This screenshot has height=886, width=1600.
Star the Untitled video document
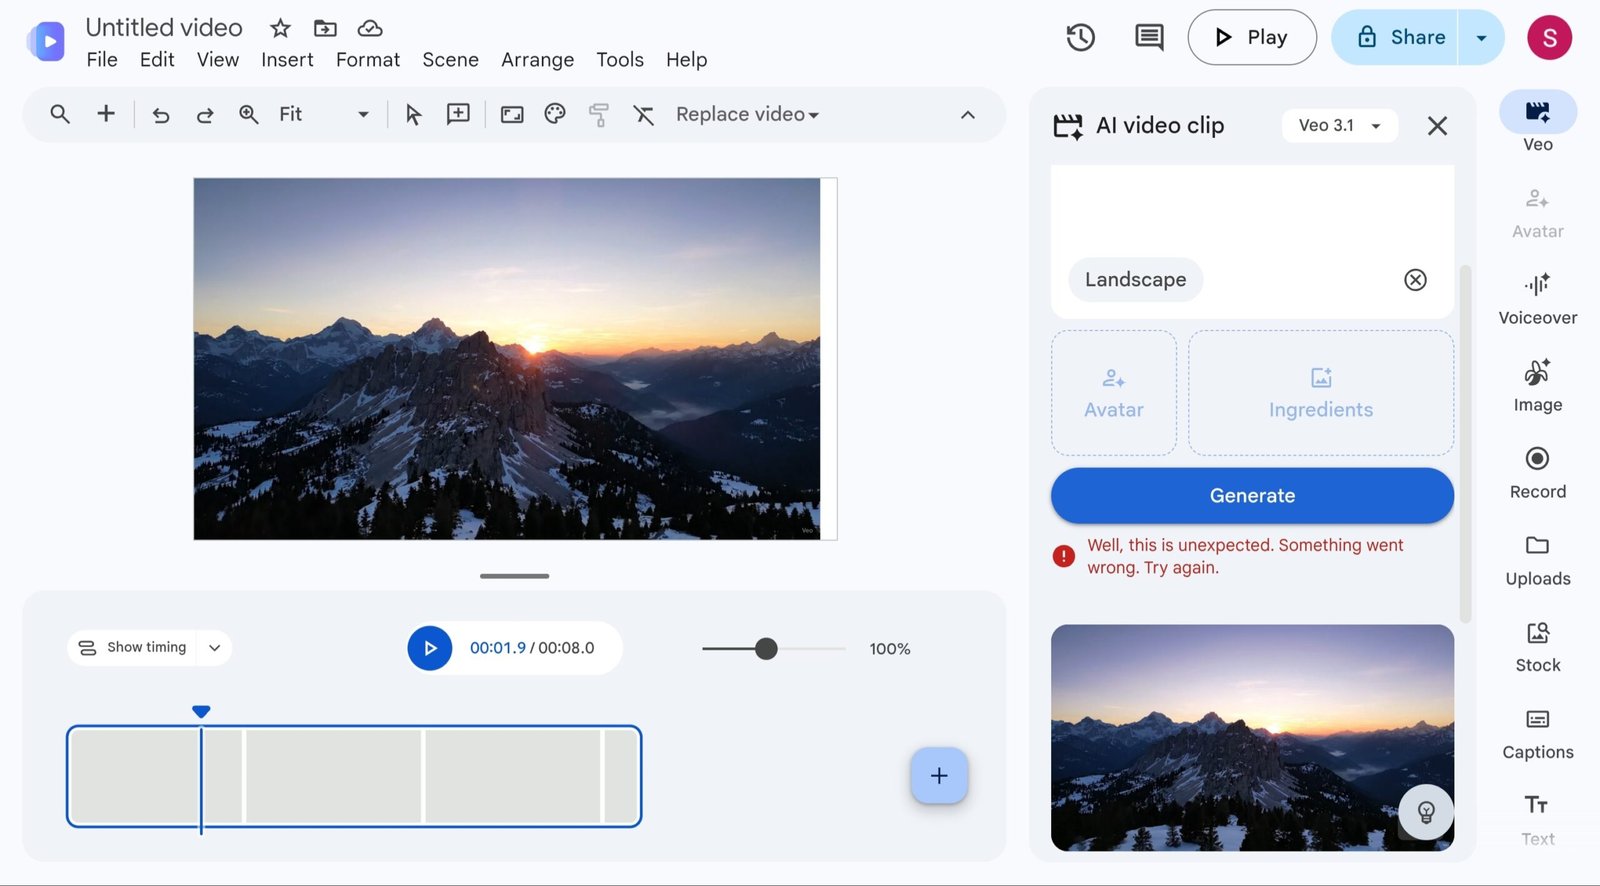click(x=280, y=28)
